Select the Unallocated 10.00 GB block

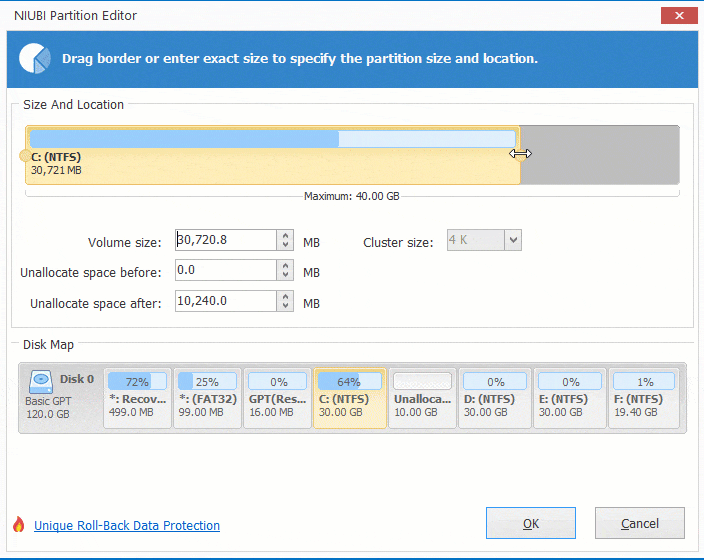(x=422, y=398)
